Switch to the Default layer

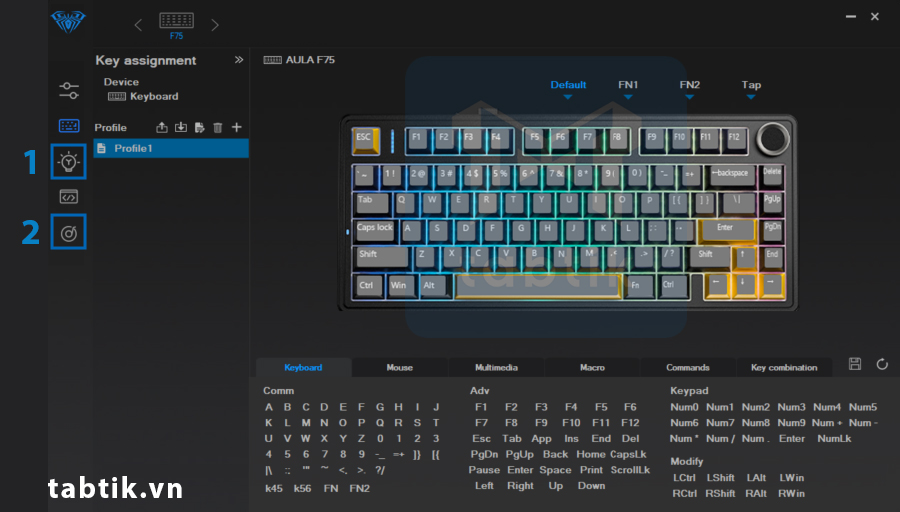tap(568, 87)
